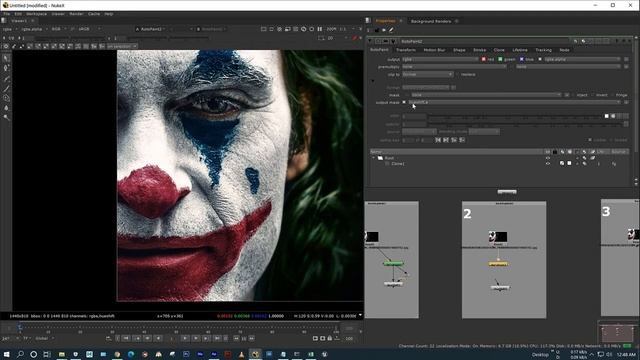Click the RotoPaint2 node name field
The width and height of the screenshot is (640, 360).
coord(486,41)
